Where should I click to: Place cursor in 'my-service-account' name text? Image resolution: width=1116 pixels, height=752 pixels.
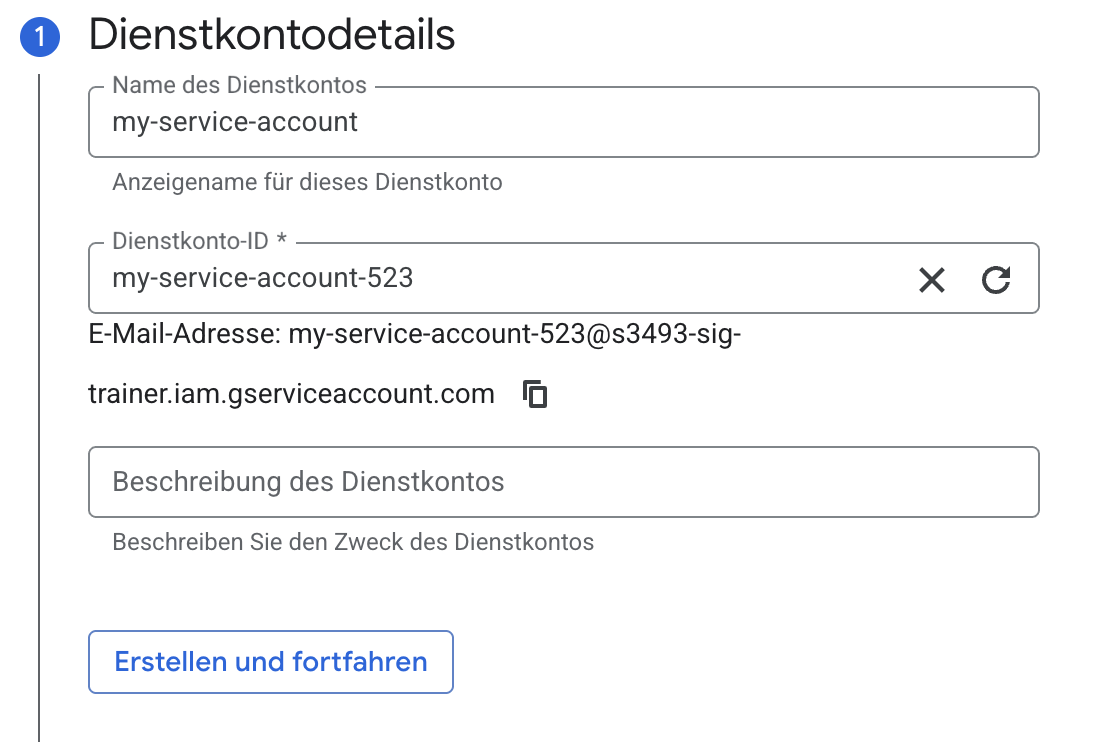coord(235,123)
